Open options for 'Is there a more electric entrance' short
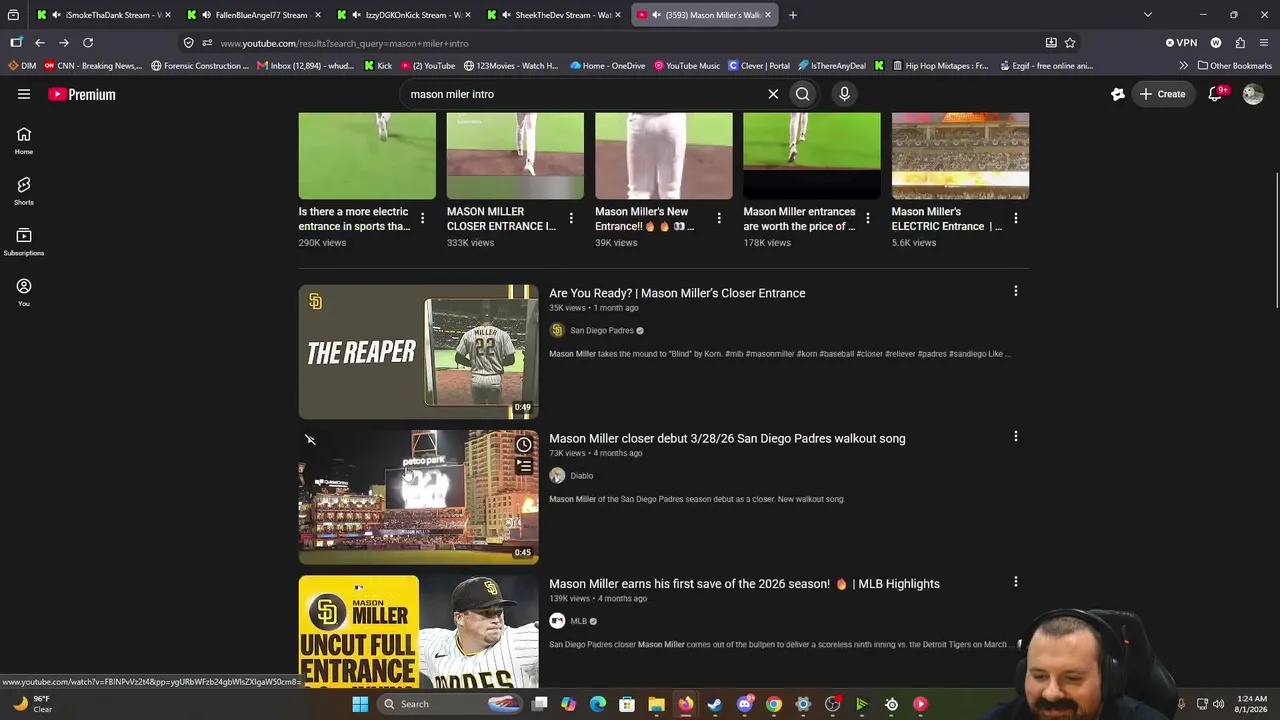The height and width of the screenshot is (720, 1280). [x=423, y=218]
